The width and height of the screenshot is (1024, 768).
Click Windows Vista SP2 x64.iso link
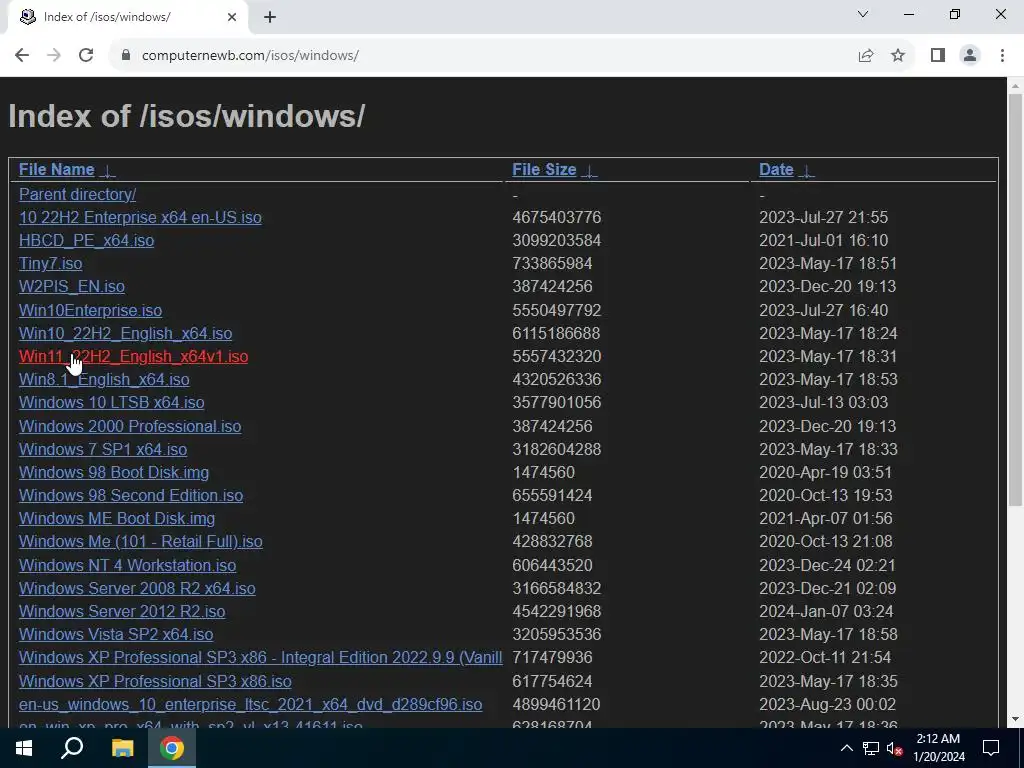click(116, 634)
